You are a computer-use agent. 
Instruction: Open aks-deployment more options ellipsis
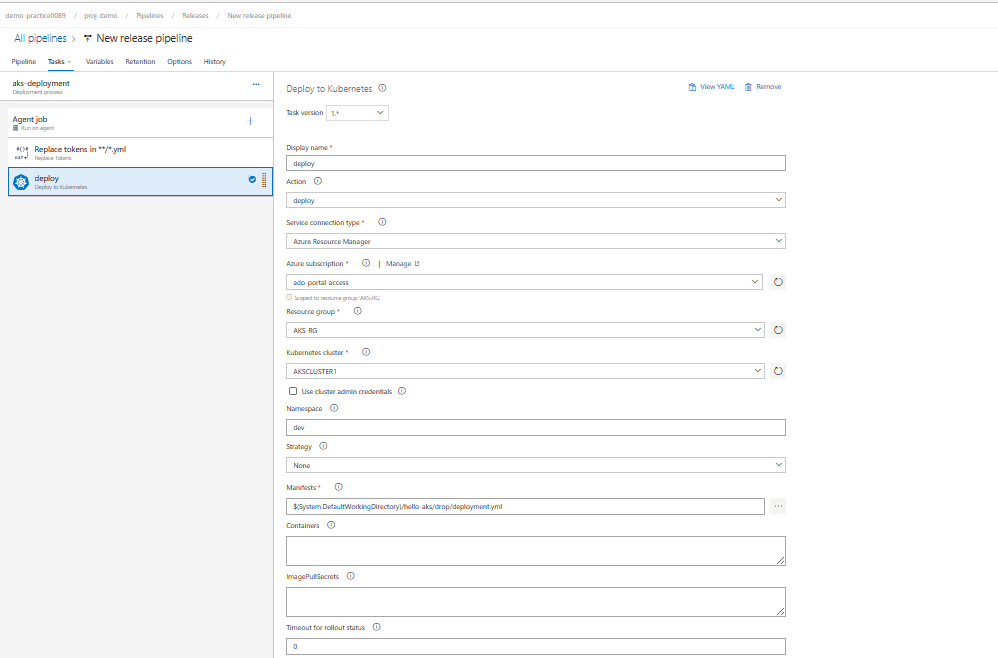coord(256,84)
